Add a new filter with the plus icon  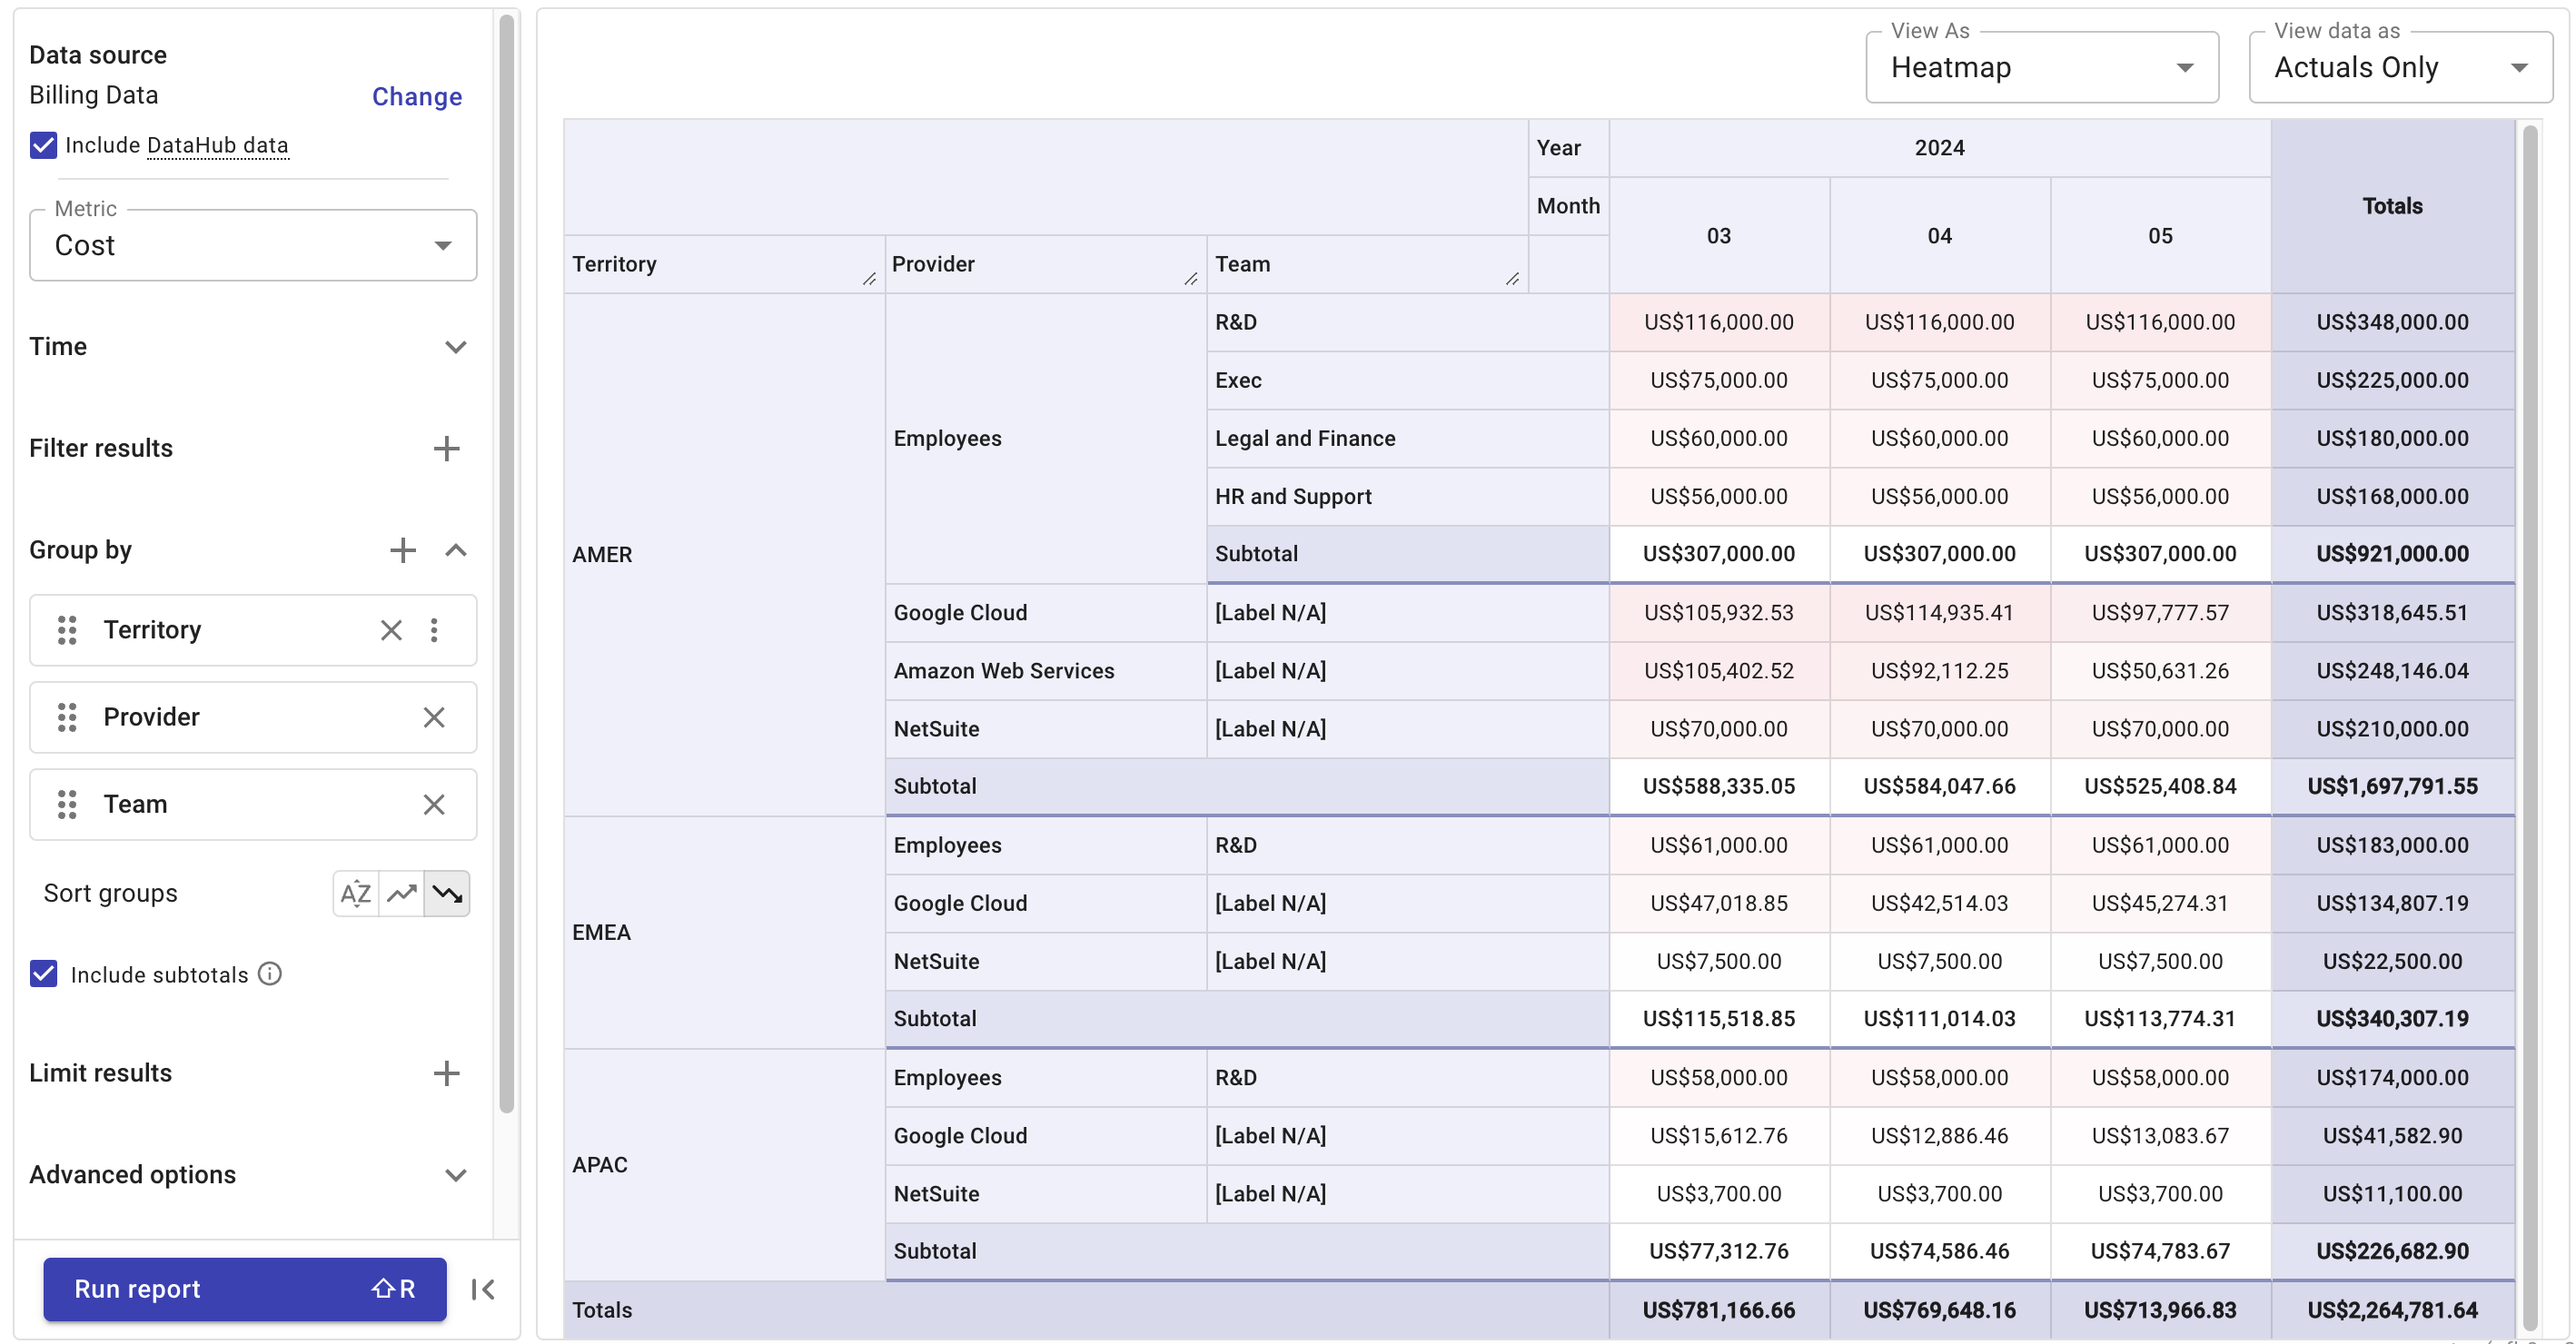tap(447, 449)
